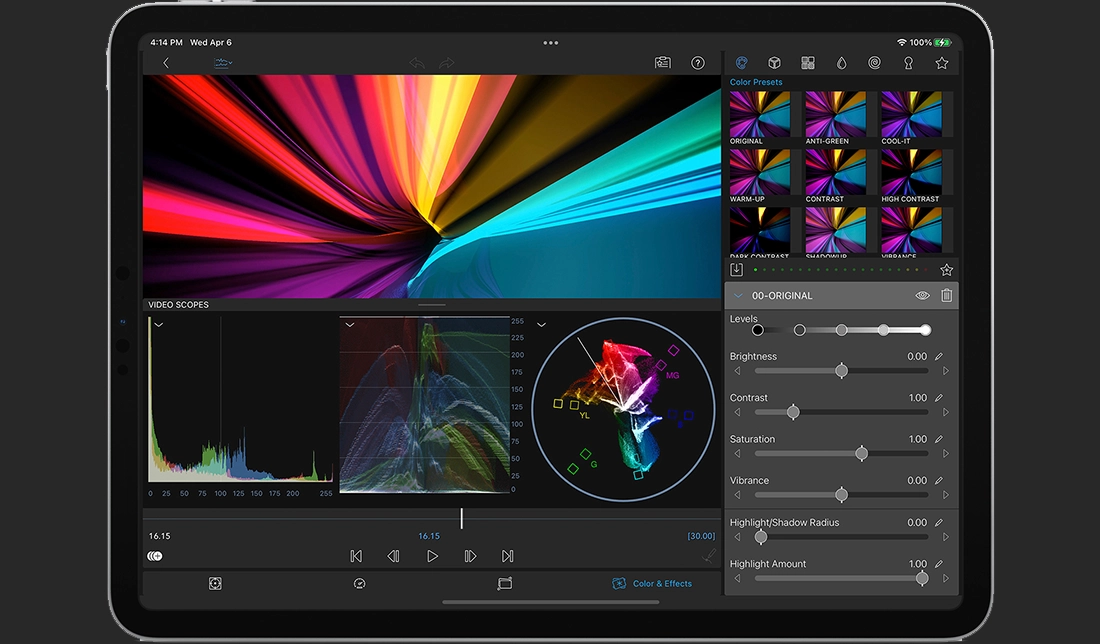Click the Saturation slider handle
1100x644 pixels.
pos(862,454)
